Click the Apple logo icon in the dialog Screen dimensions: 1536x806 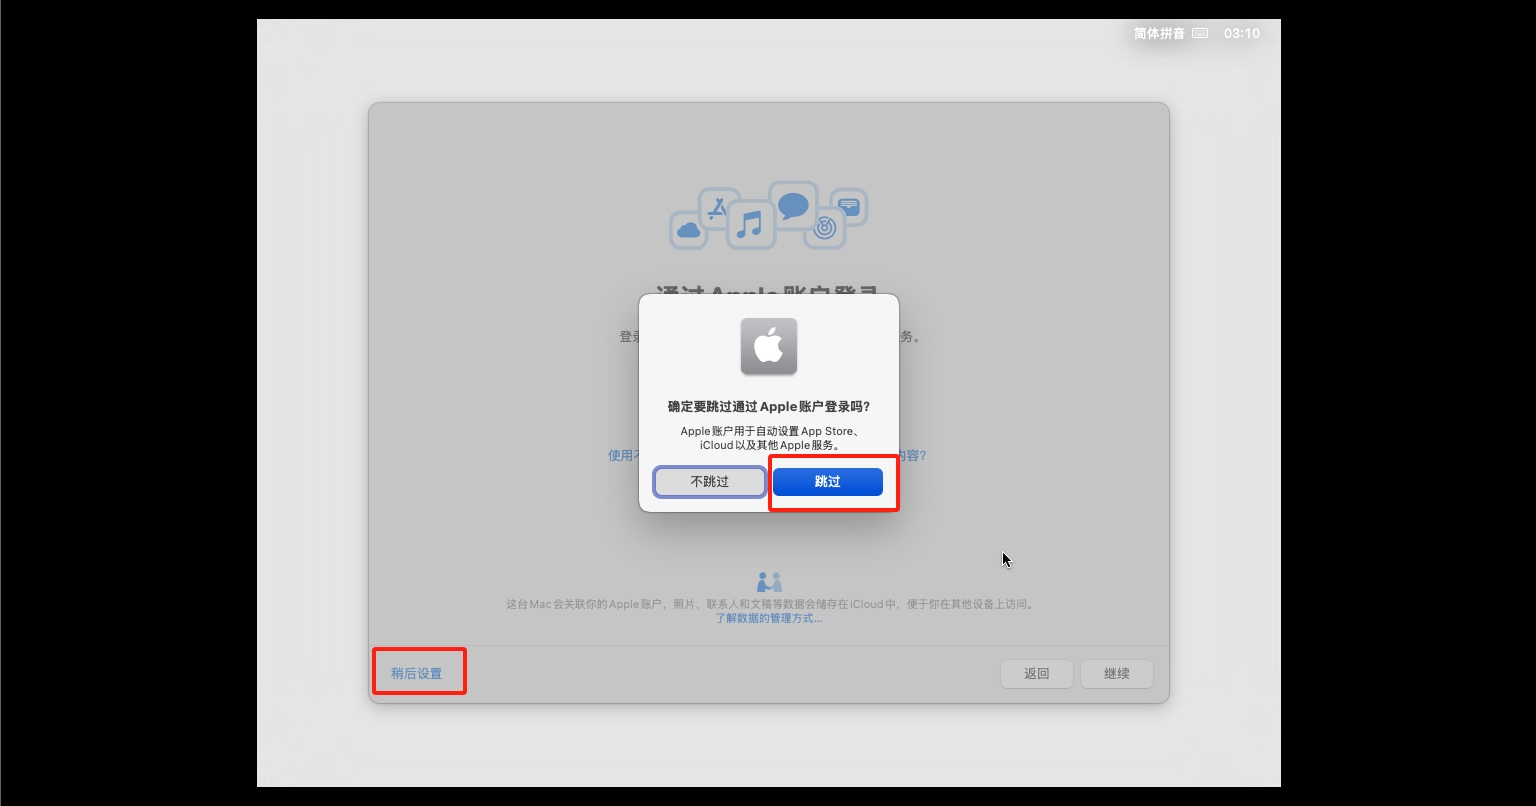point(769,346)
